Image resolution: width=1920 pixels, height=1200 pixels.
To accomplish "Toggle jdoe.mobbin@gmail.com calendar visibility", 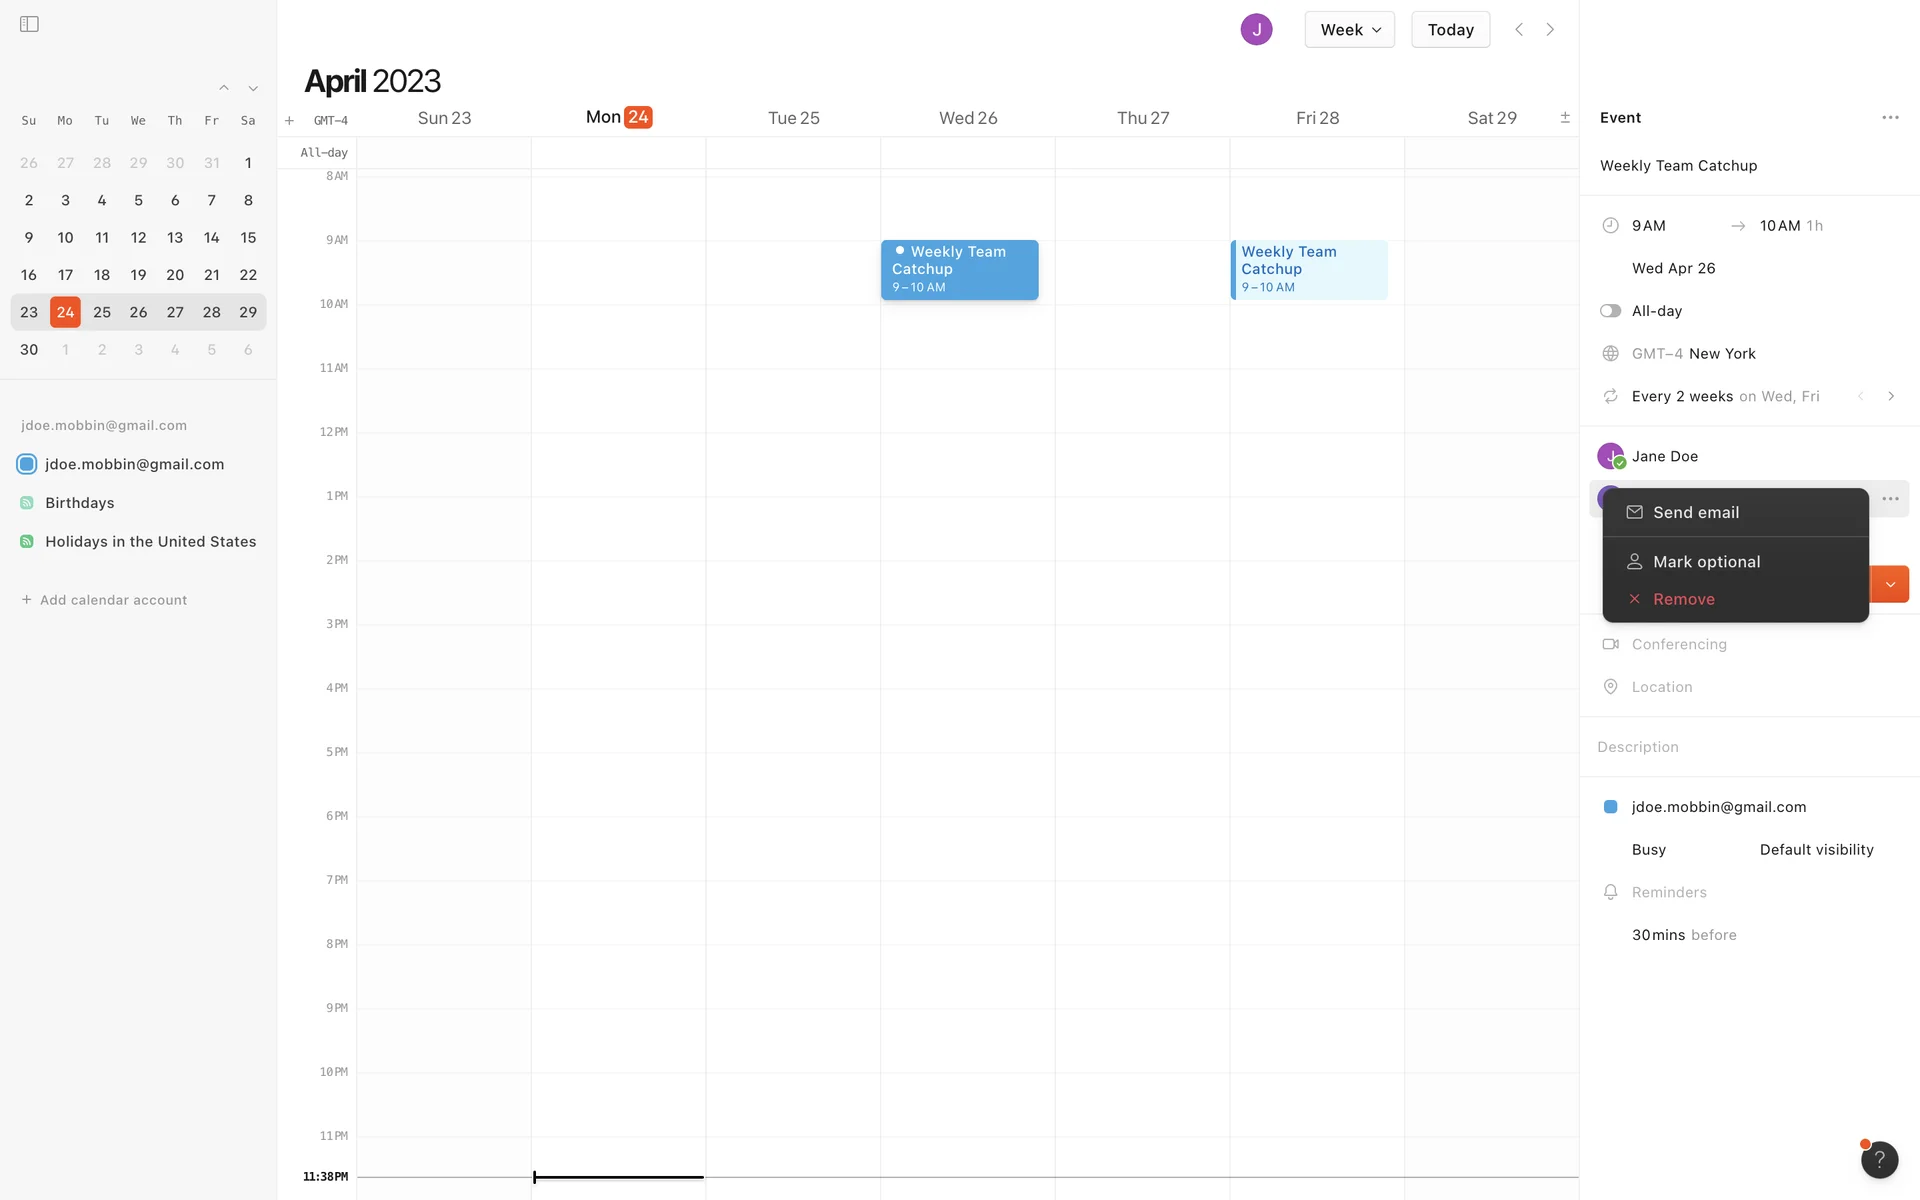I will [27, 464].
